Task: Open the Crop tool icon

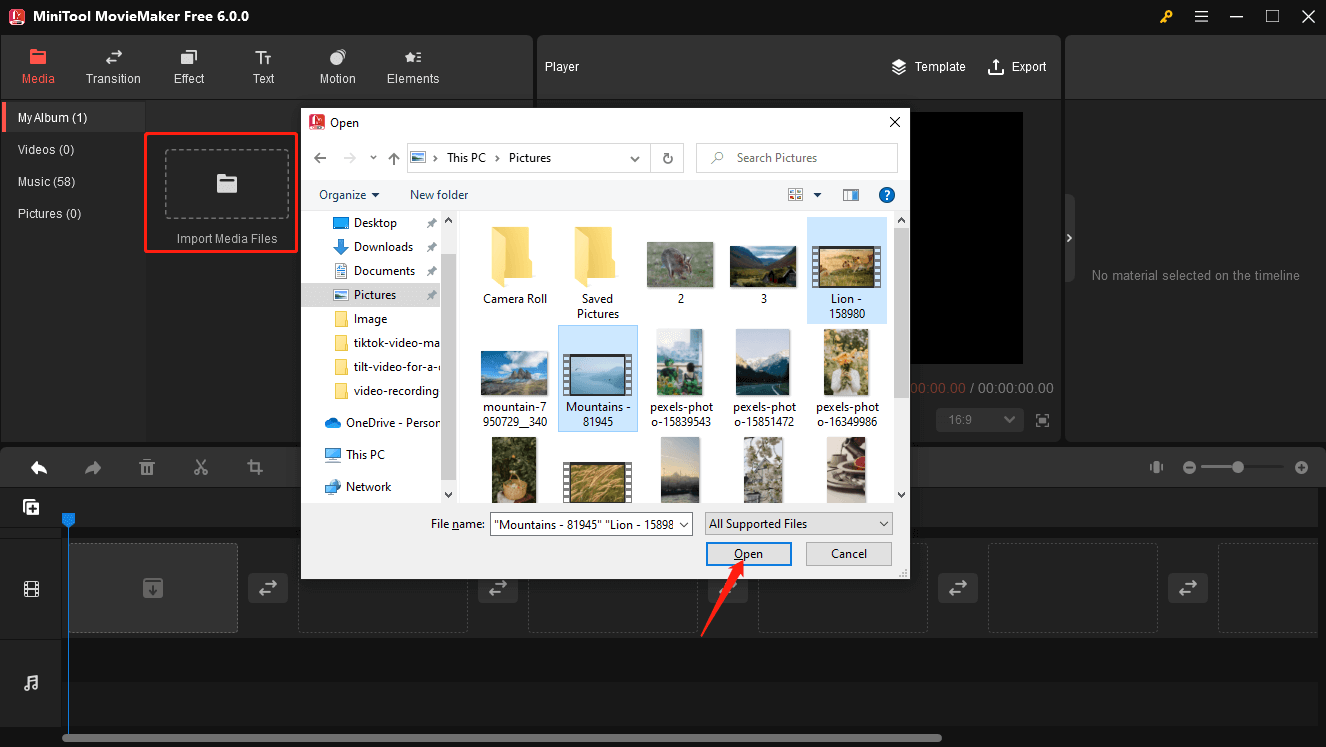Action: (x=254, y=466)
